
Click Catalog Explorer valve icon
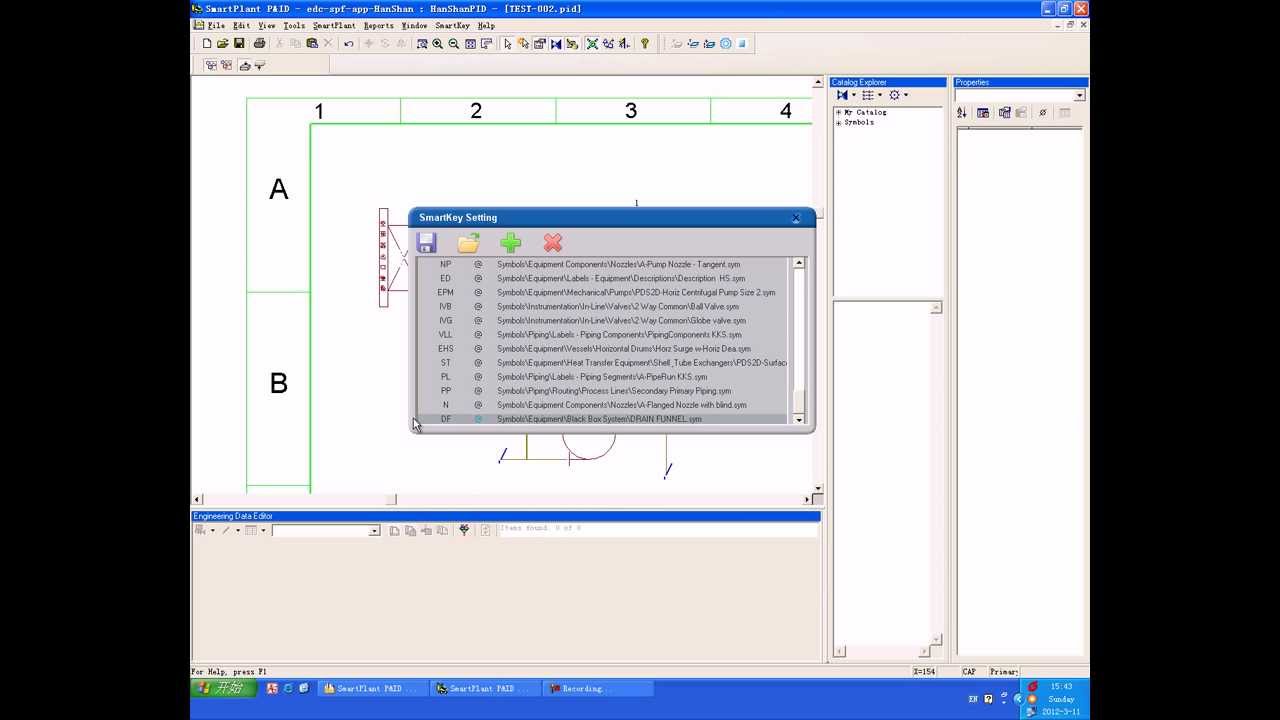point(842,95)
